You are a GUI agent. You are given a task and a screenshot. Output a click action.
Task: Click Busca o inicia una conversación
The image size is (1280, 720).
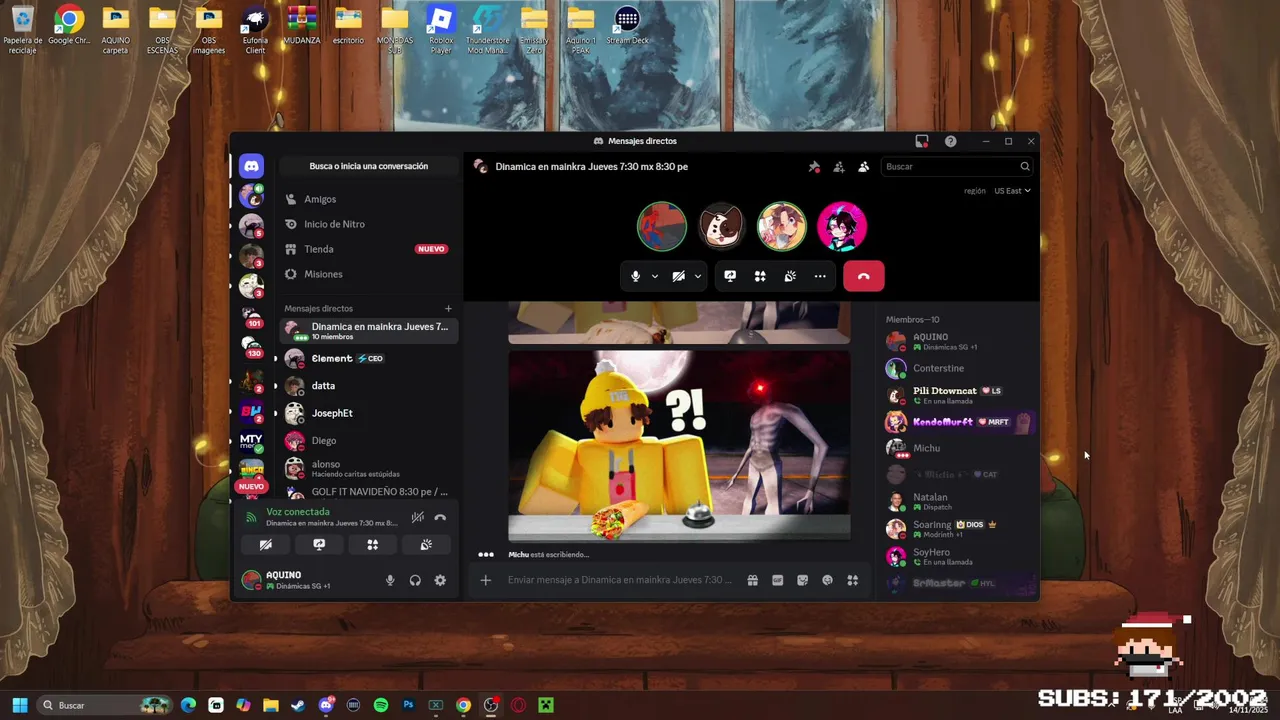pos(368,166)
